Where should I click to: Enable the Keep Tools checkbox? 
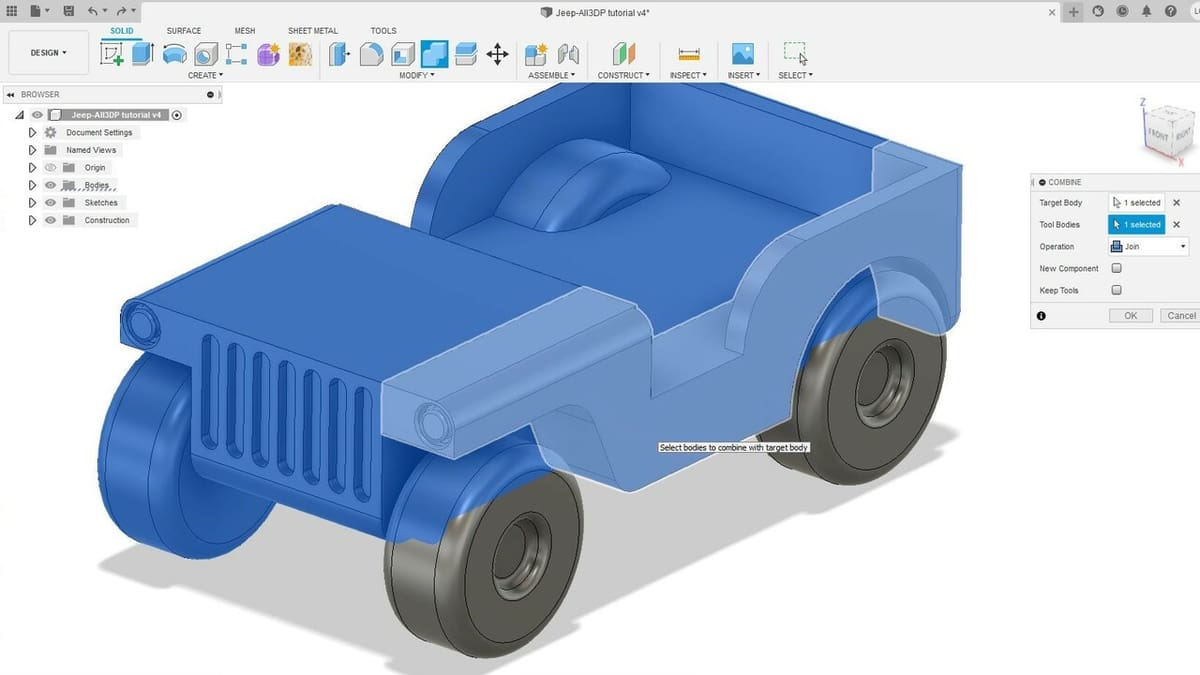pyautogui.click(x=1116, y=290)
